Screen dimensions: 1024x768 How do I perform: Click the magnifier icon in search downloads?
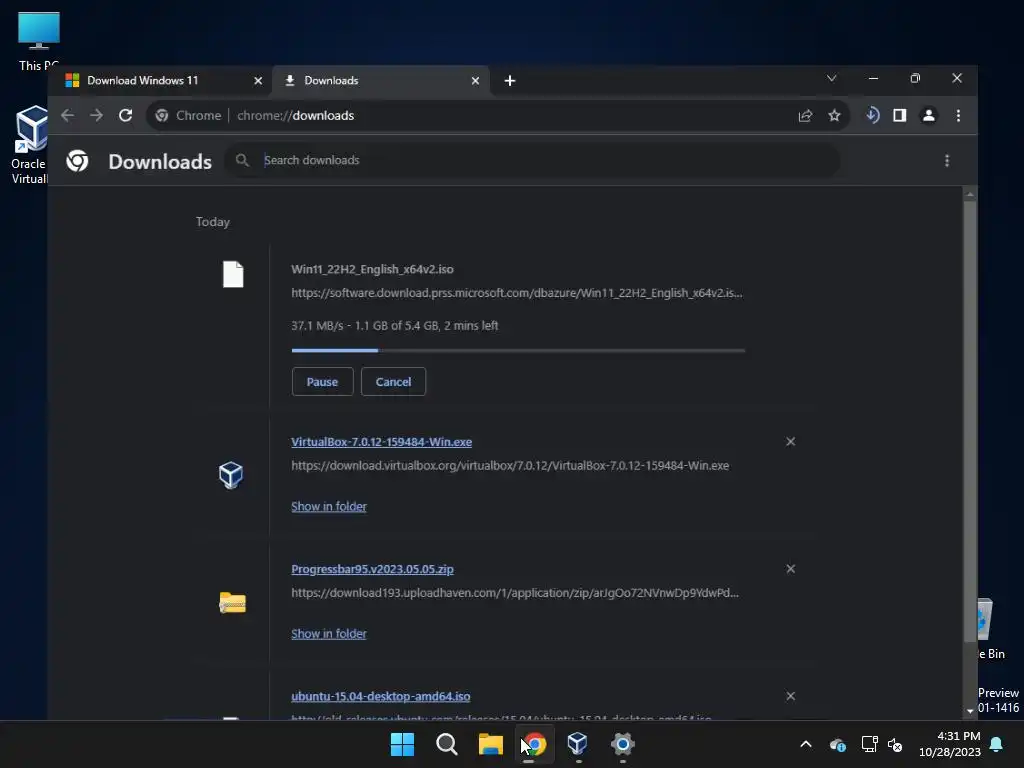tap(242, 160)
